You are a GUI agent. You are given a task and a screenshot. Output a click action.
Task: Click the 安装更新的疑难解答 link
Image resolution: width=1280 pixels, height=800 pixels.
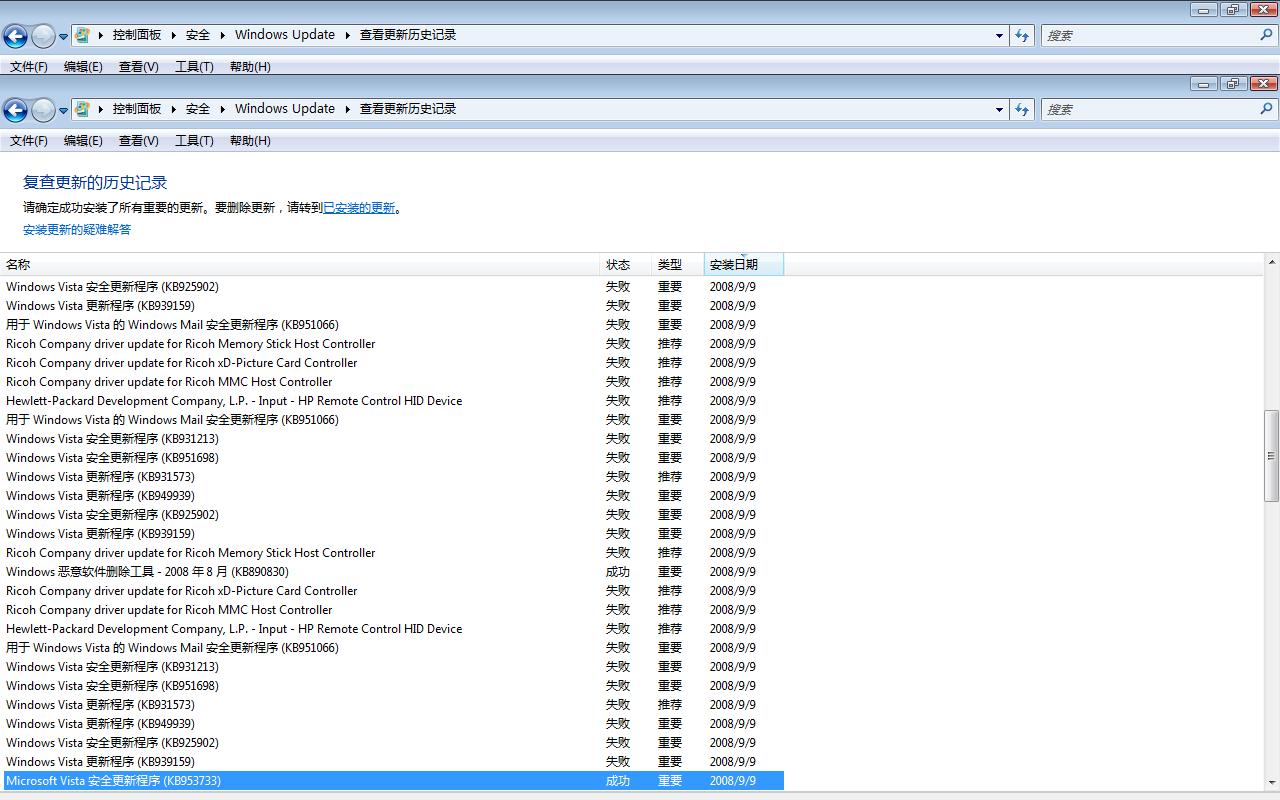(x=77, y=230)
